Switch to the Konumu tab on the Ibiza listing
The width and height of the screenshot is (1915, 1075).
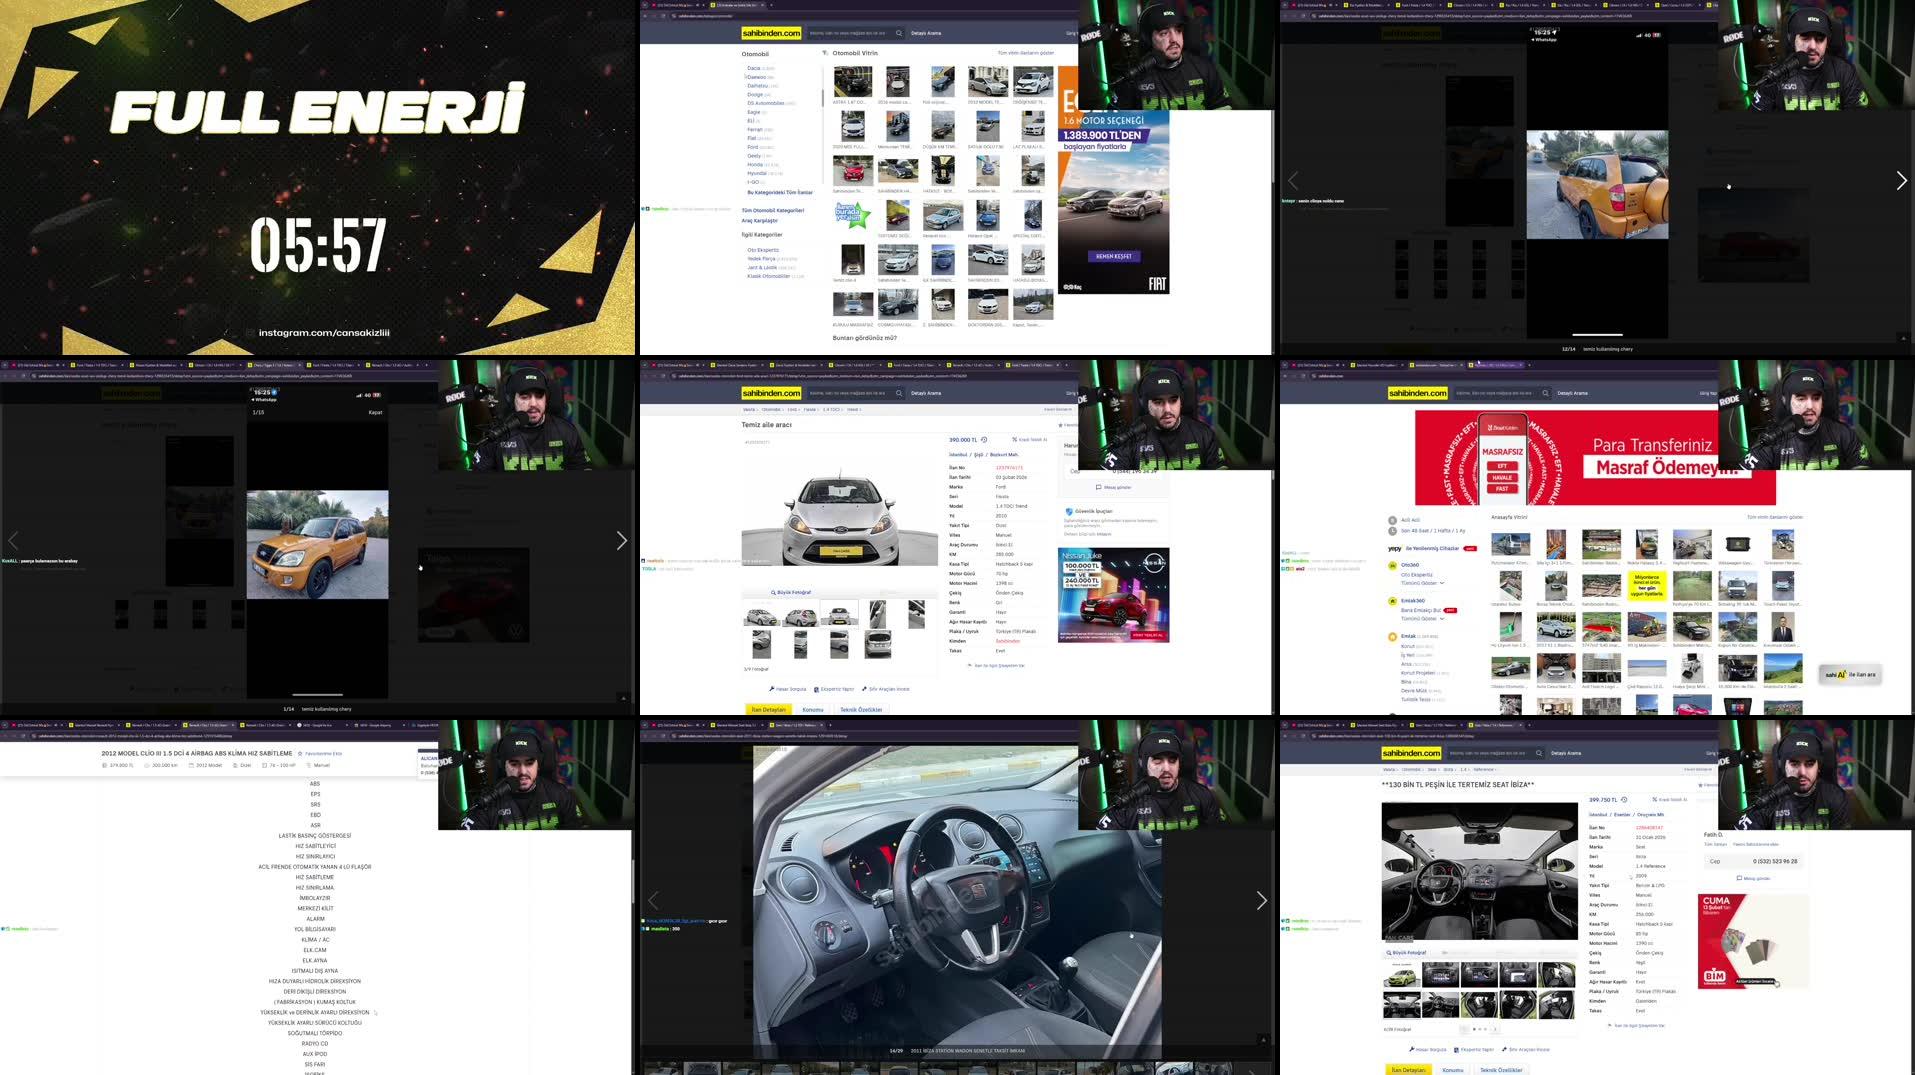1452,1069
